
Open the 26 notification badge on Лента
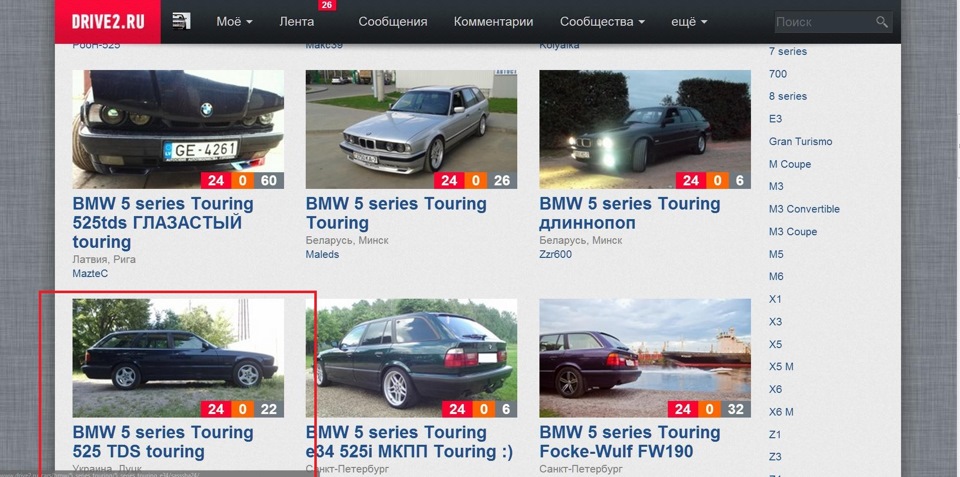click(x=327, y=6)
